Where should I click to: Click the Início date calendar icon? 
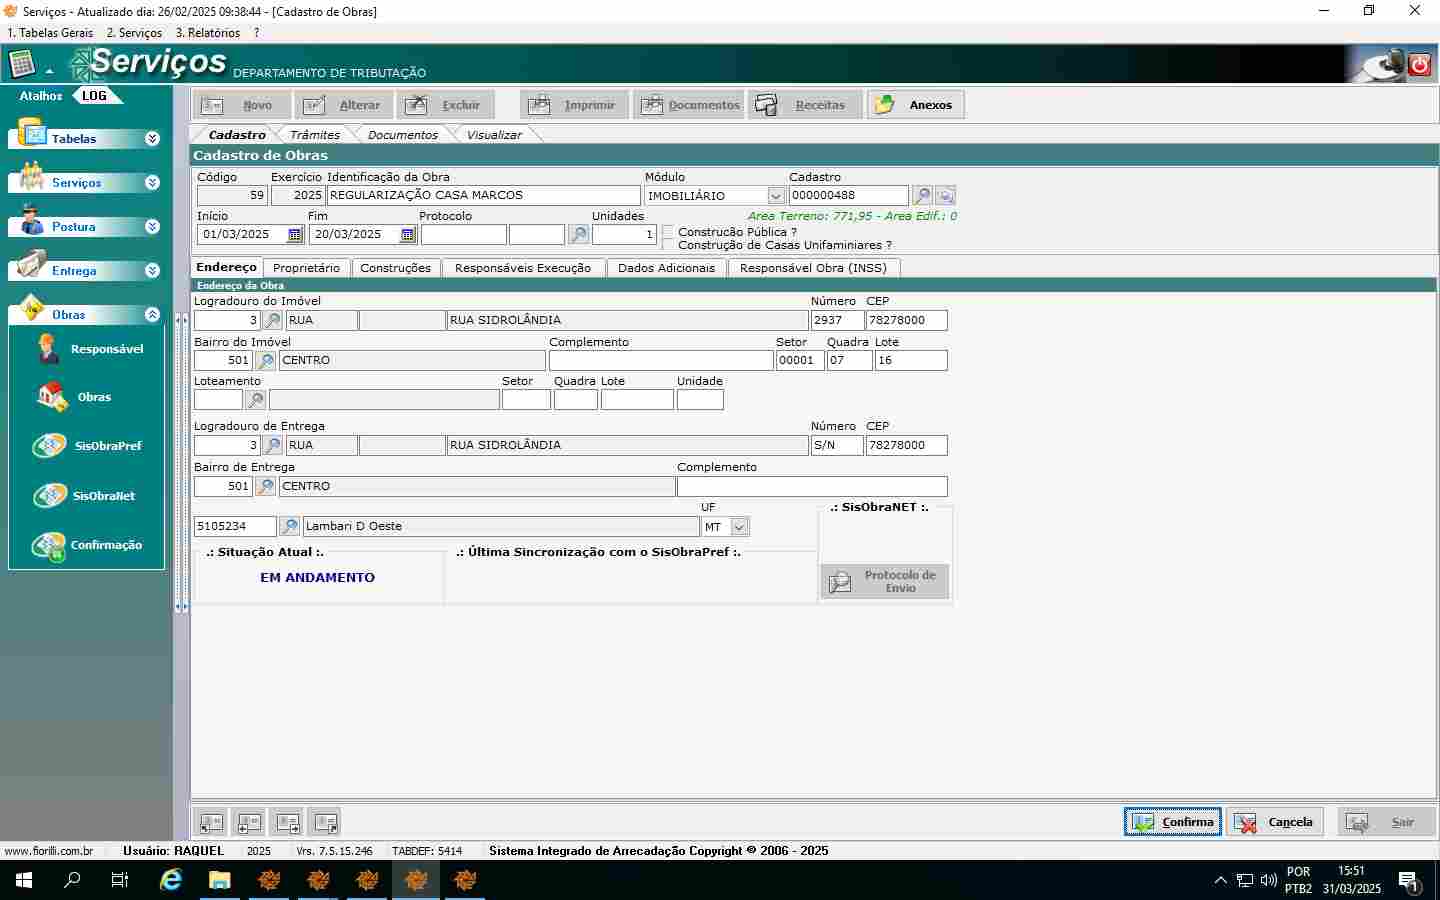point(295,235)
